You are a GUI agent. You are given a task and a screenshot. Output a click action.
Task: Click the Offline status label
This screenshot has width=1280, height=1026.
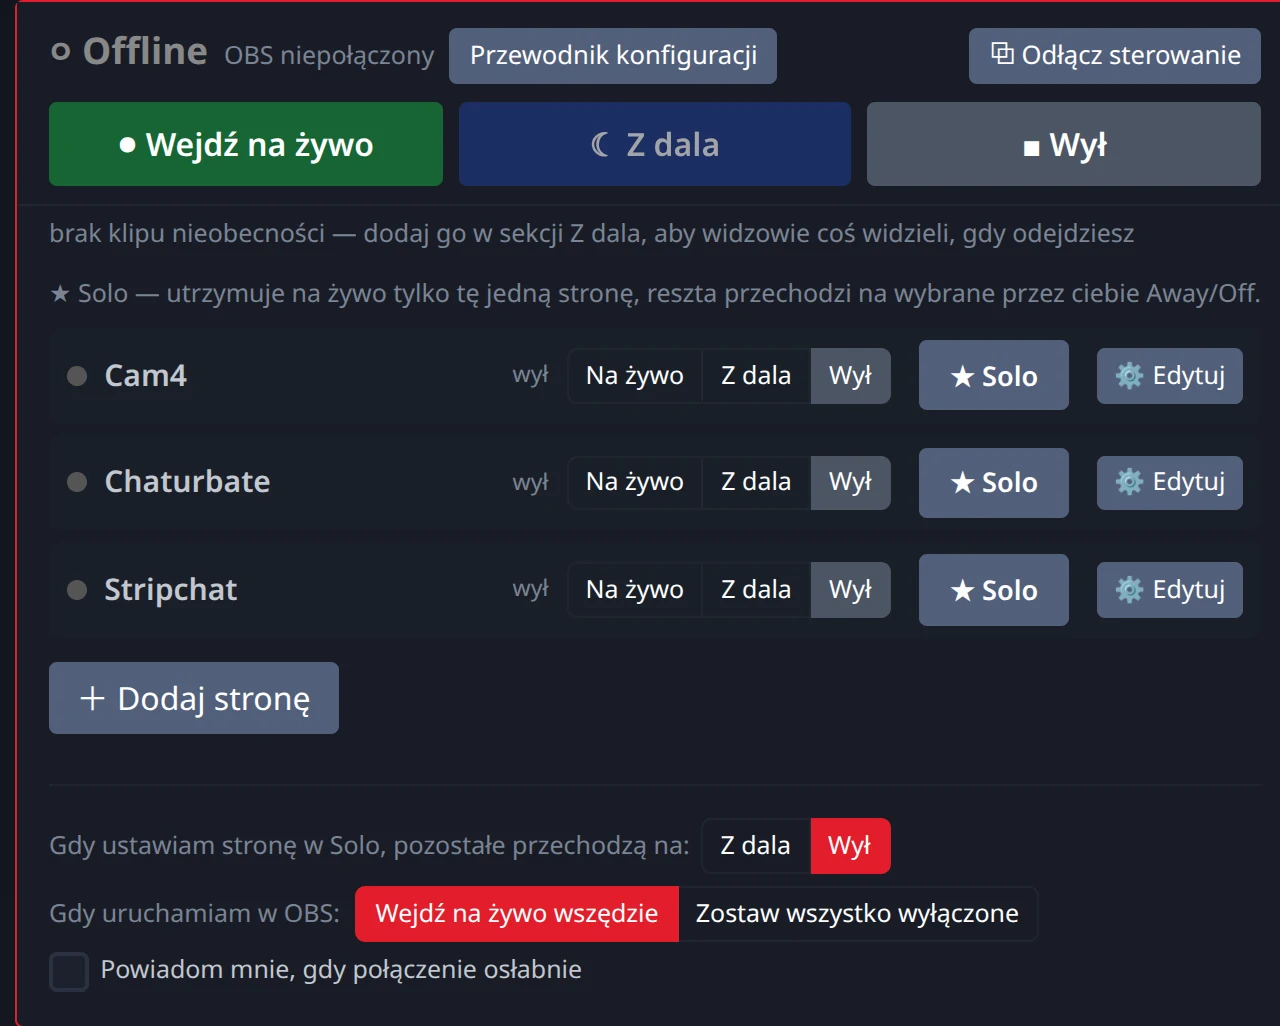(145, 51)
